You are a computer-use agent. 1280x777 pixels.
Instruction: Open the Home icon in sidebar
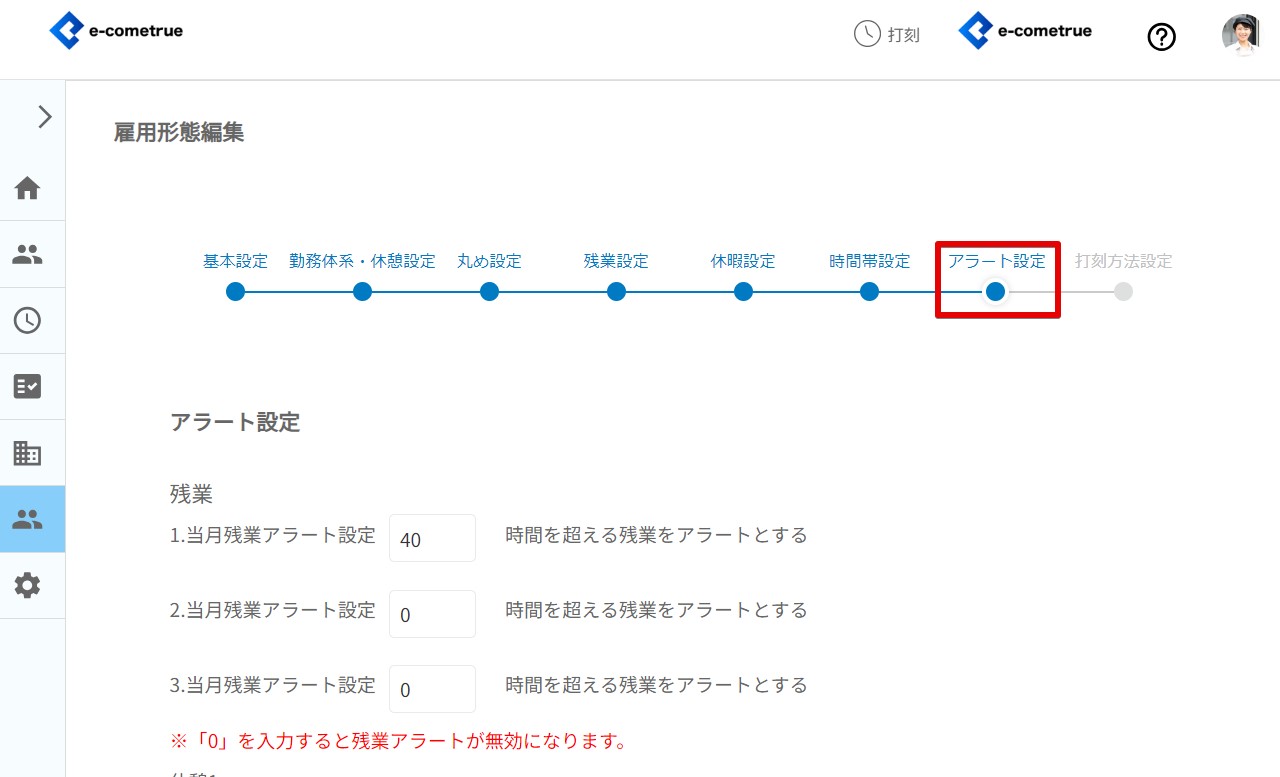pyautogui.click(x=27, y=188)
